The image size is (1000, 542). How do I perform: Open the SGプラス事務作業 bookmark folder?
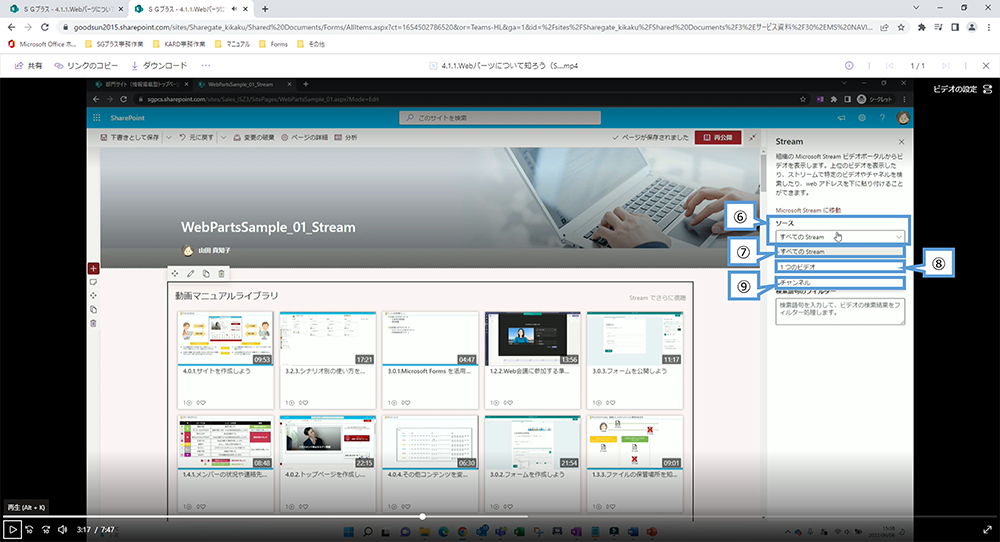(x=114, y=44)
